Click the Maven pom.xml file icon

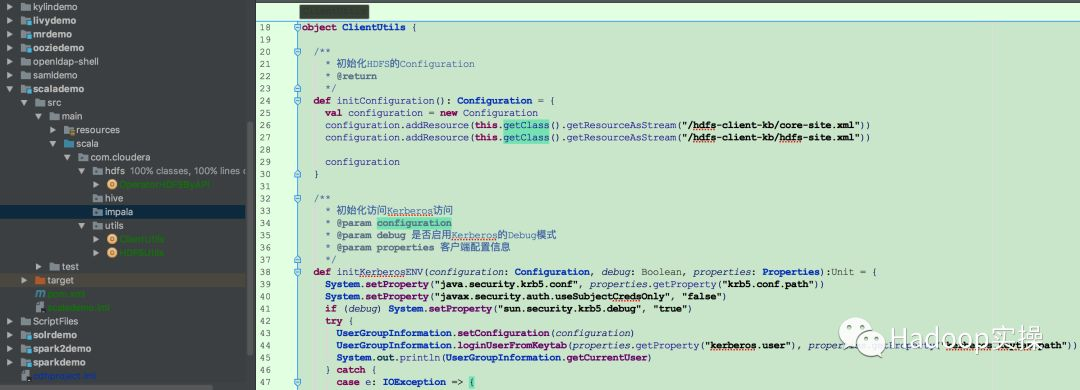pyautogui.click(x=40, y=294)
